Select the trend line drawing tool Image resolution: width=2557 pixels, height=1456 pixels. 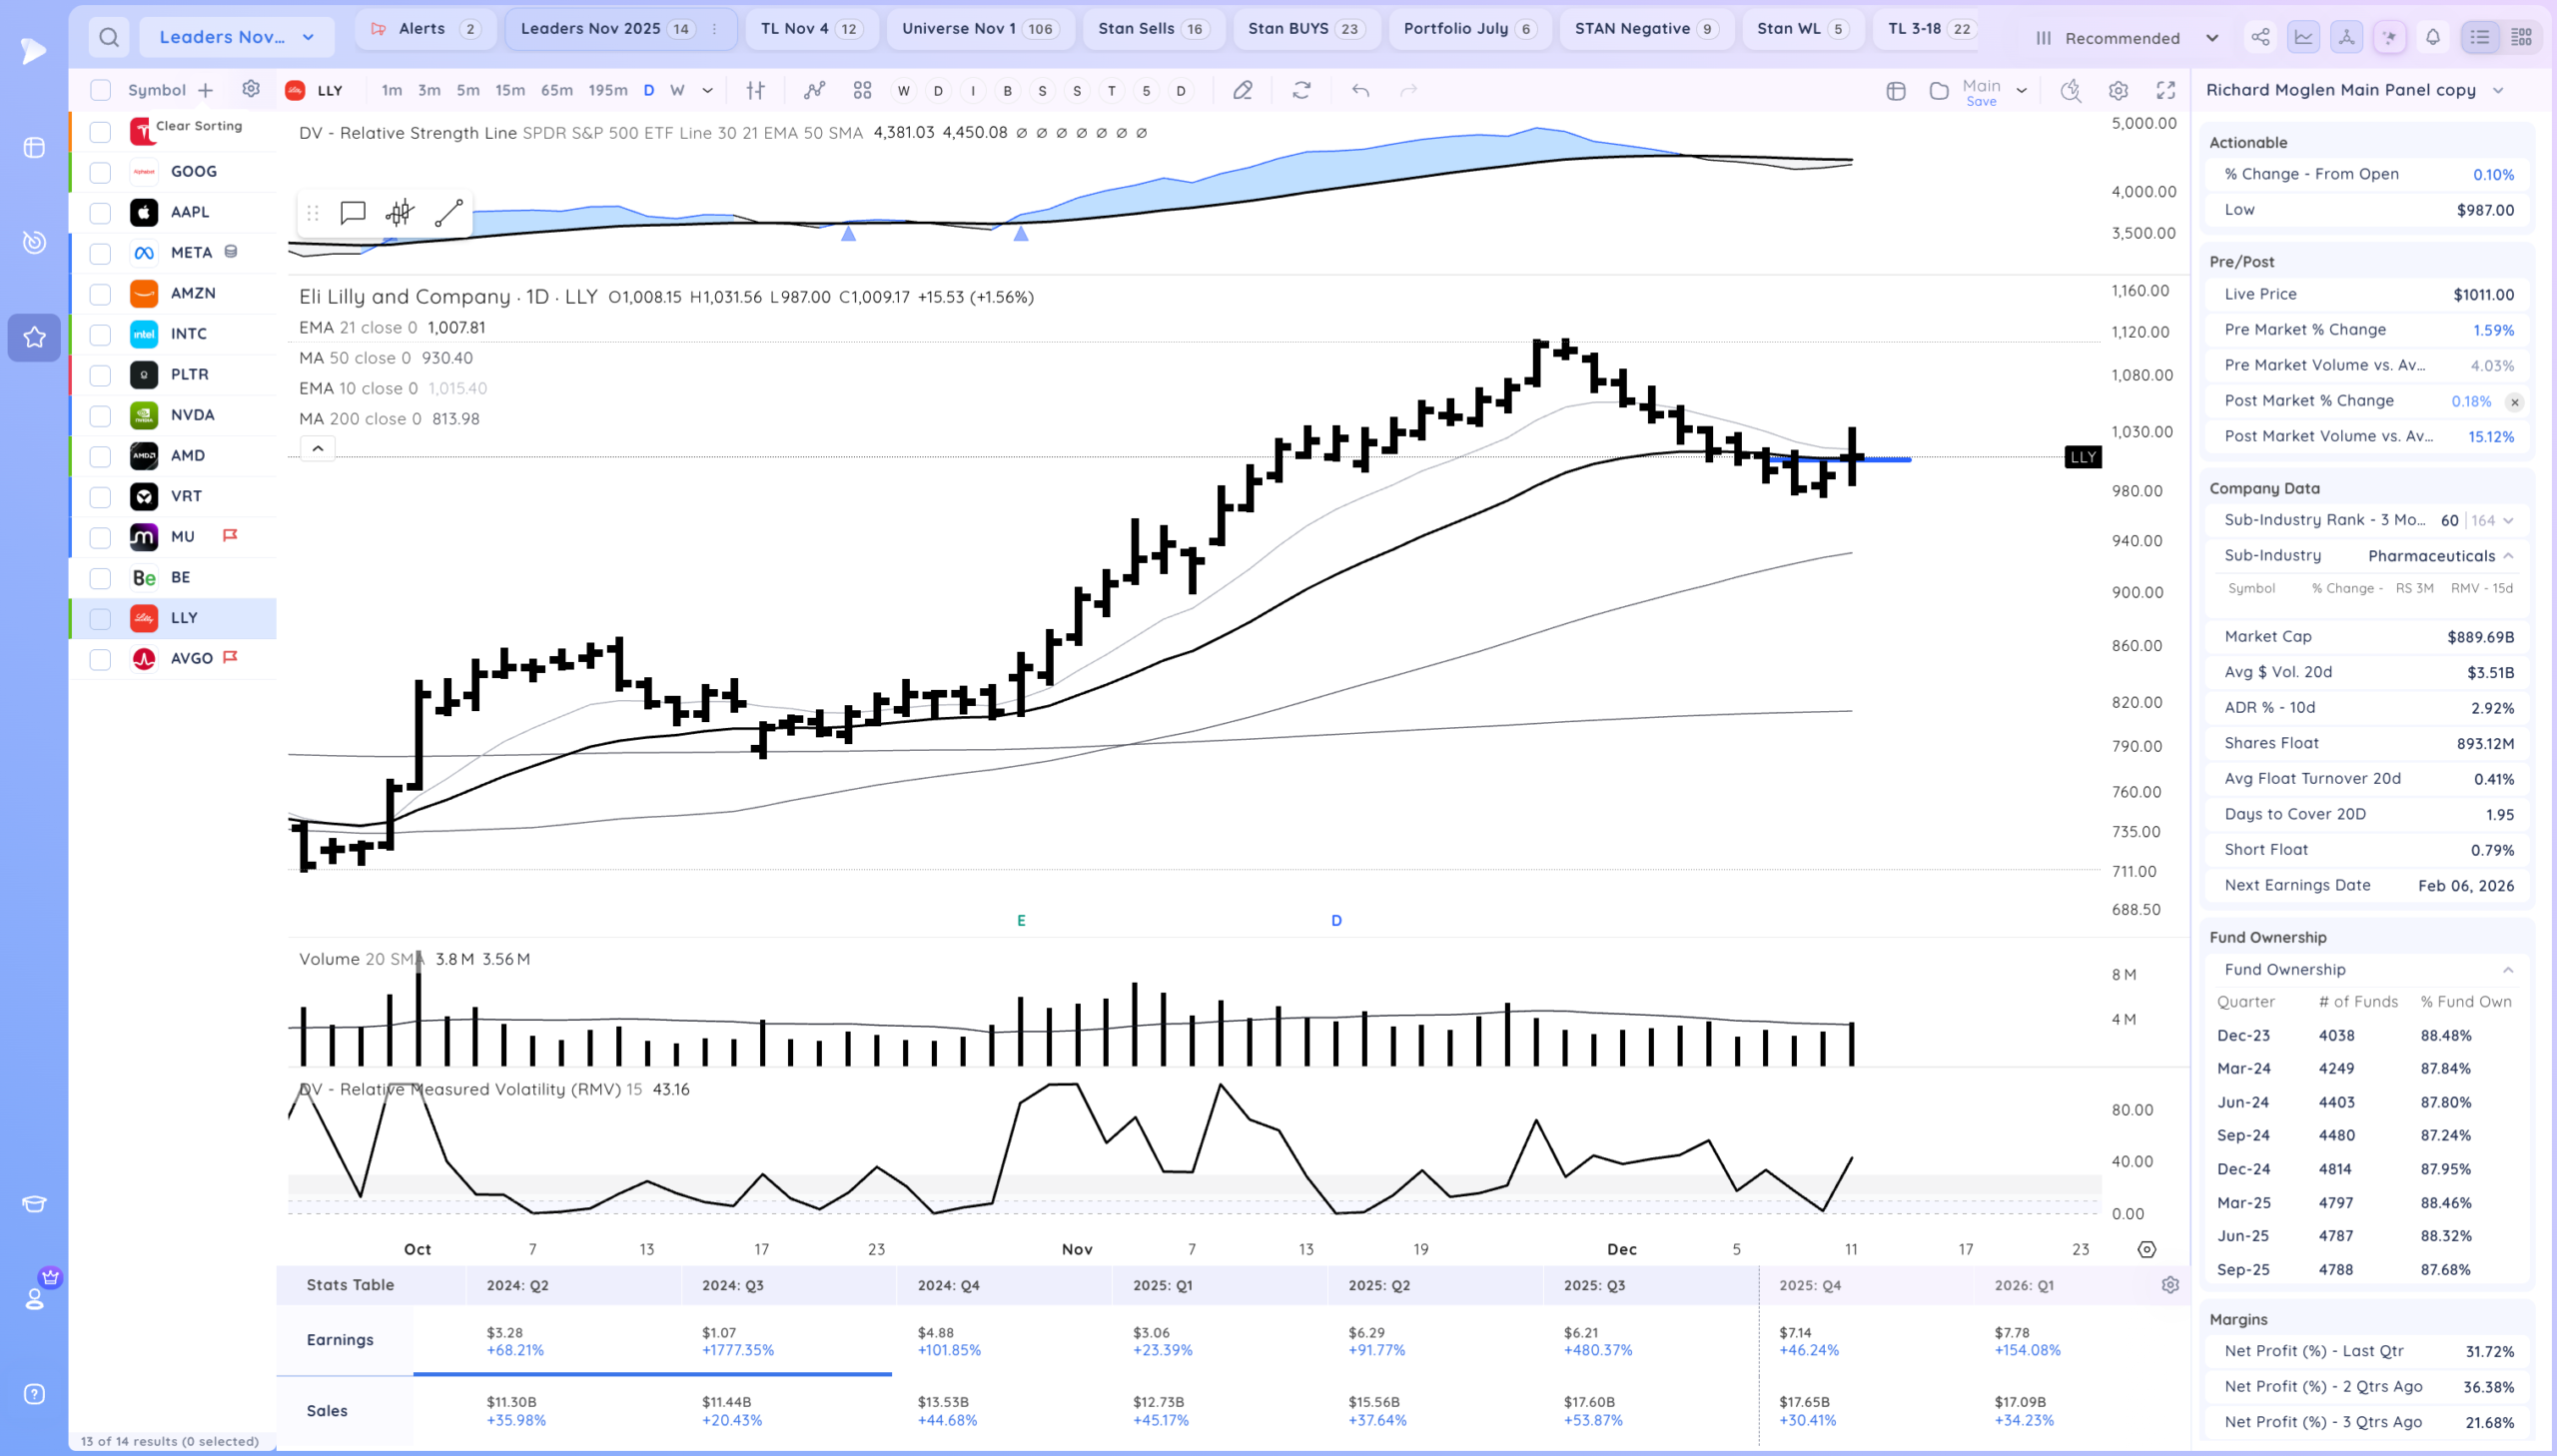pos(449,213)
